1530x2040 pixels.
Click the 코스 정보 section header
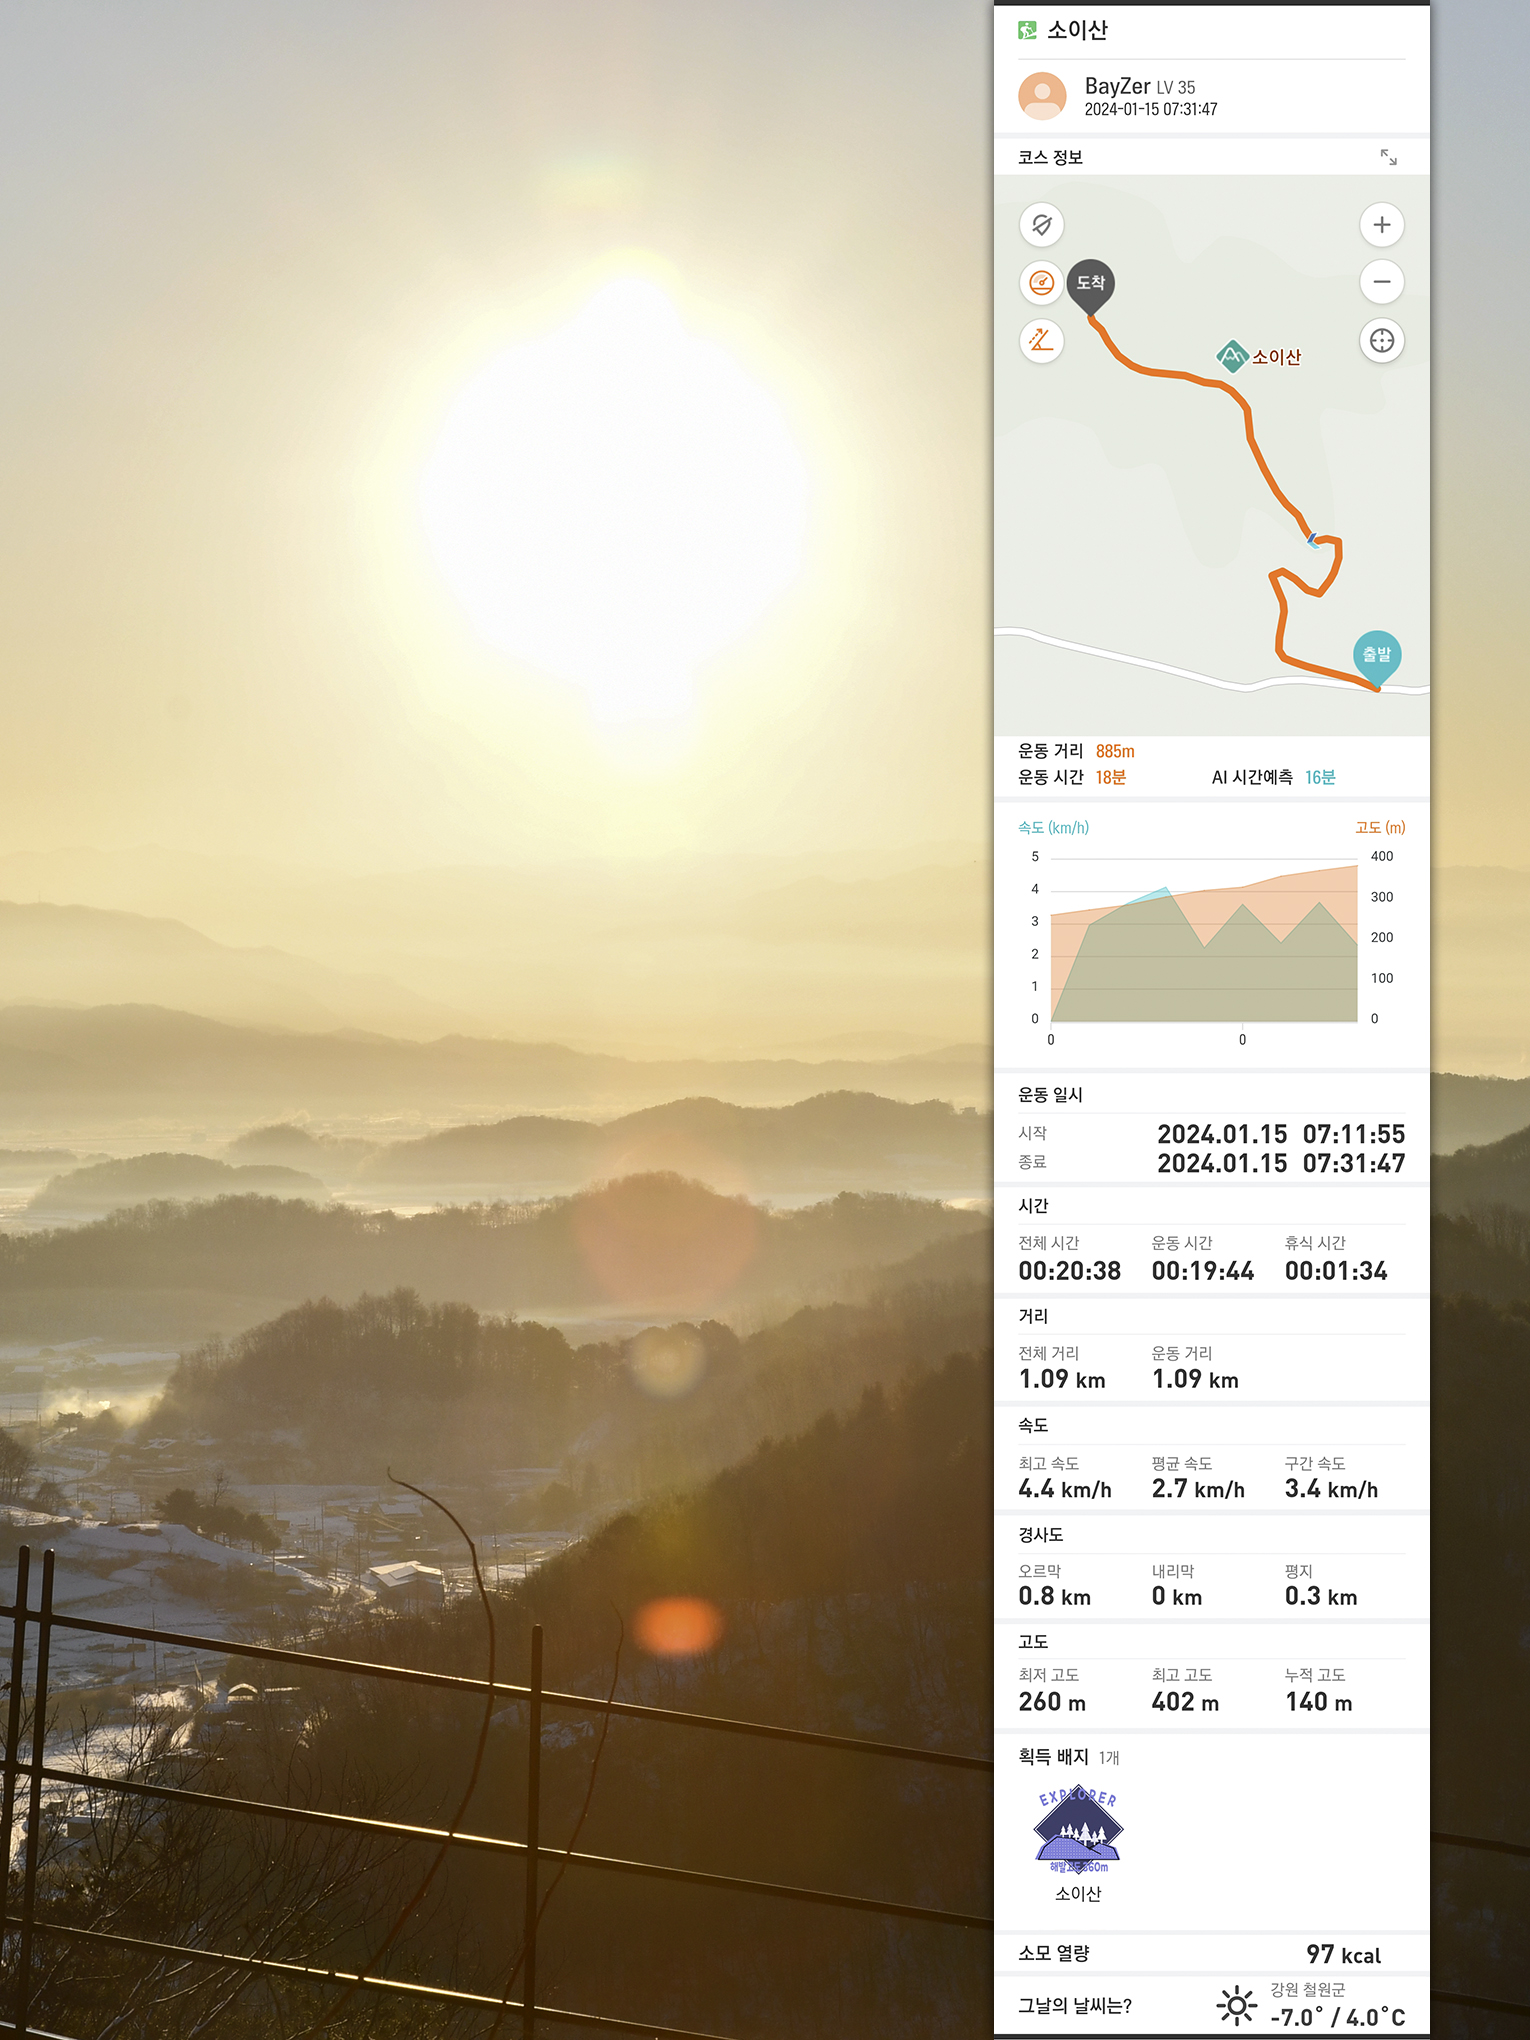point(1050,157)
